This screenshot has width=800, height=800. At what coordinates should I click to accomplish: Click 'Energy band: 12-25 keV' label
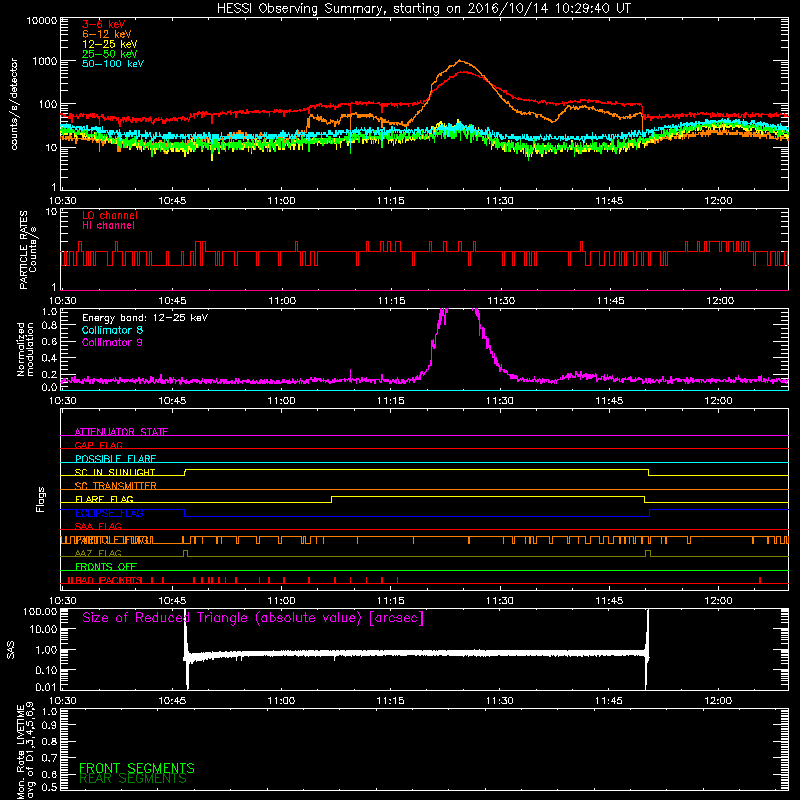[145, 318]
